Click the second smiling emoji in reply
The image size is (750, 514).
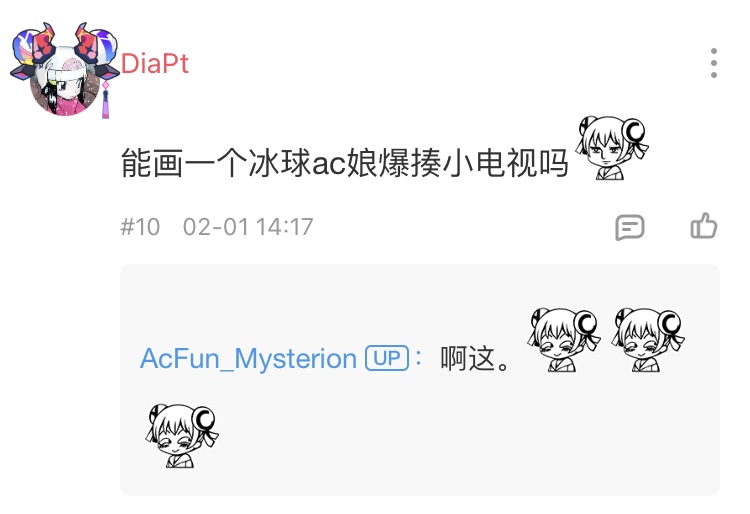point(648,339)
